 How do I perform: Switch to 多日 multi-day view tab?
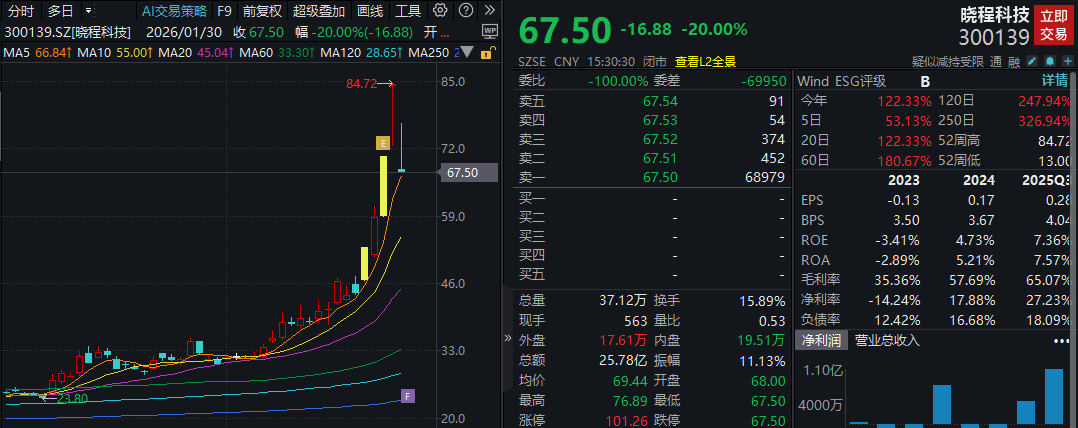[x=62, y=12]
